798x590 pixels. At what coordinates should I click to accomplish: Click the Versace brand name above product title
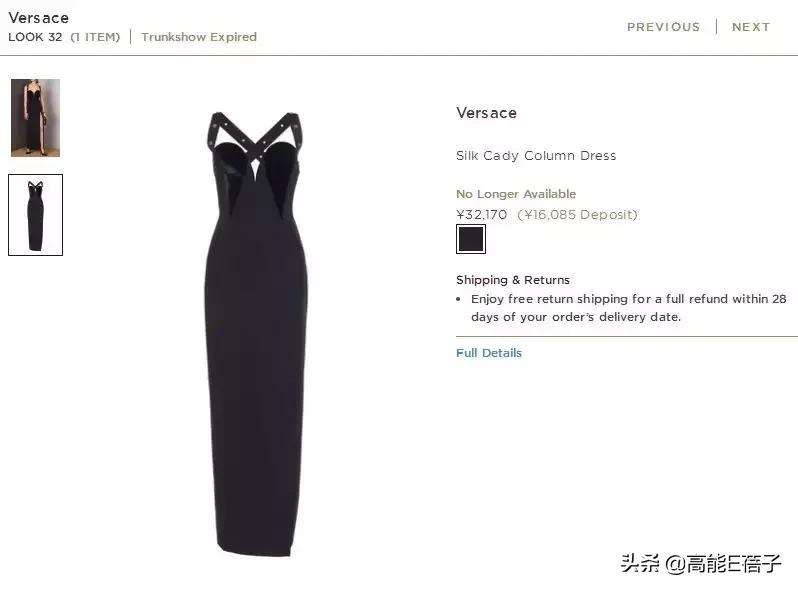coord(486,113)
